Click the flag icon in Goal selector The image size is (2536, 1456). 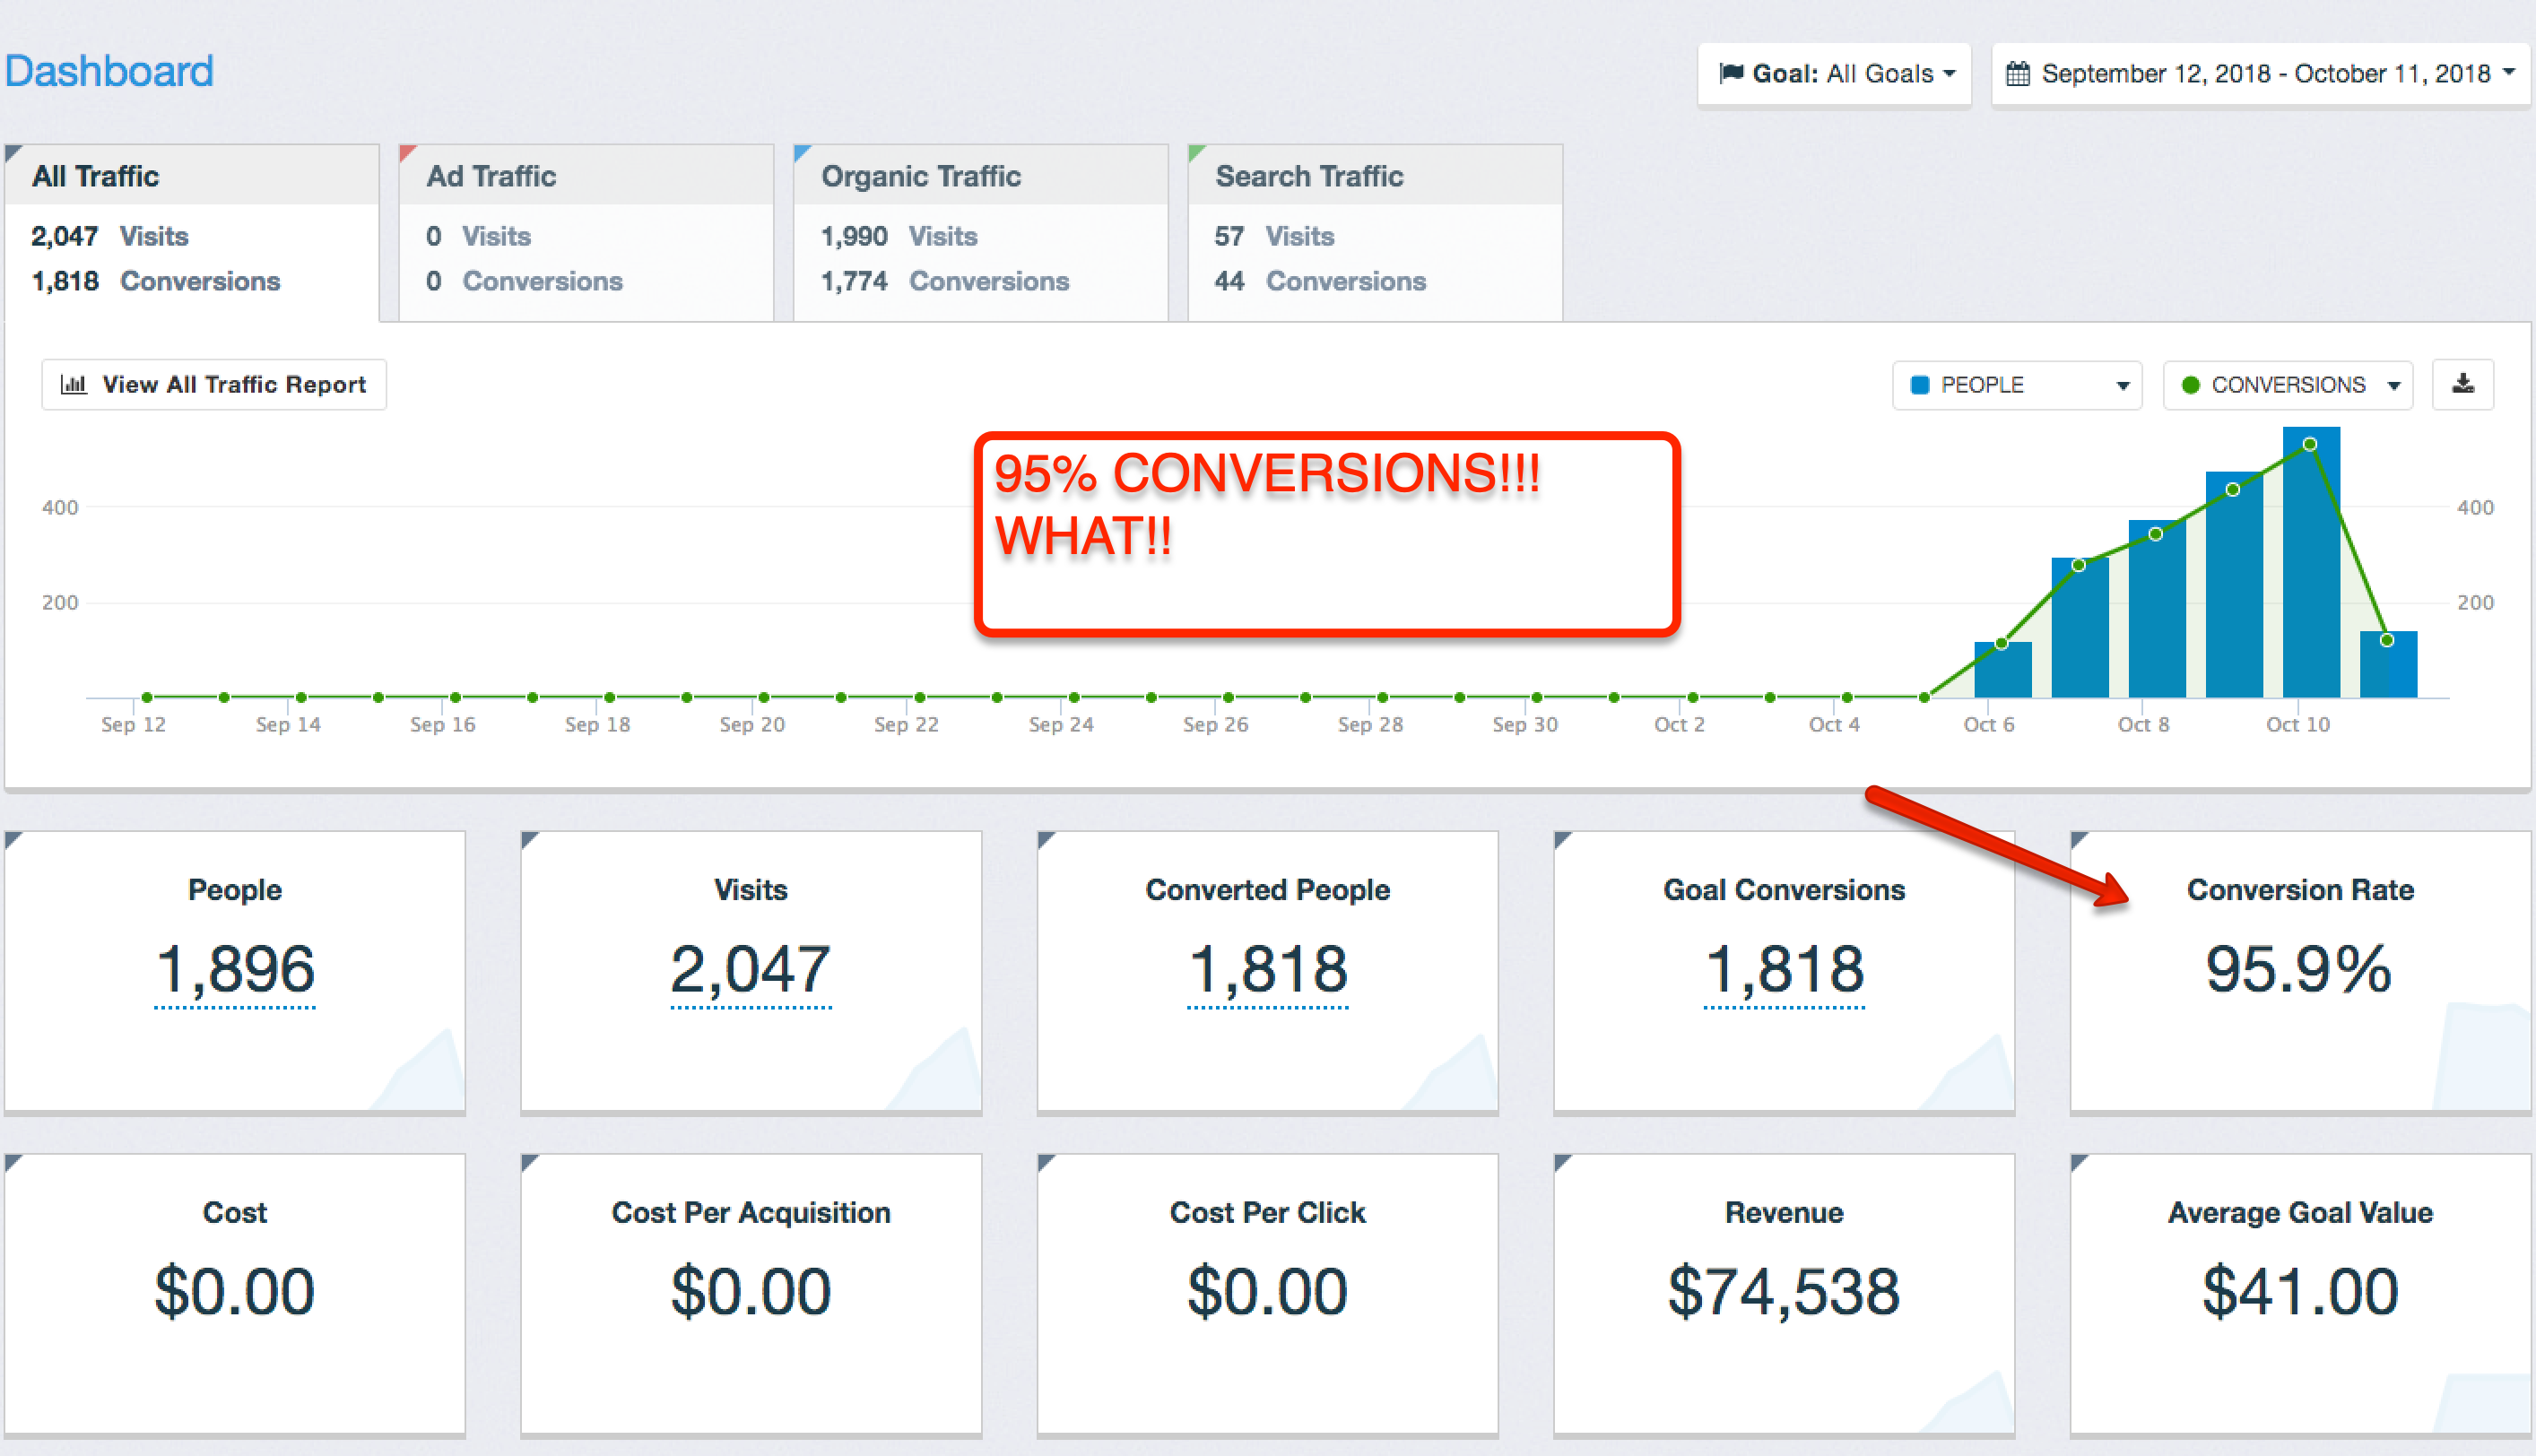[x=1731, y=73]
